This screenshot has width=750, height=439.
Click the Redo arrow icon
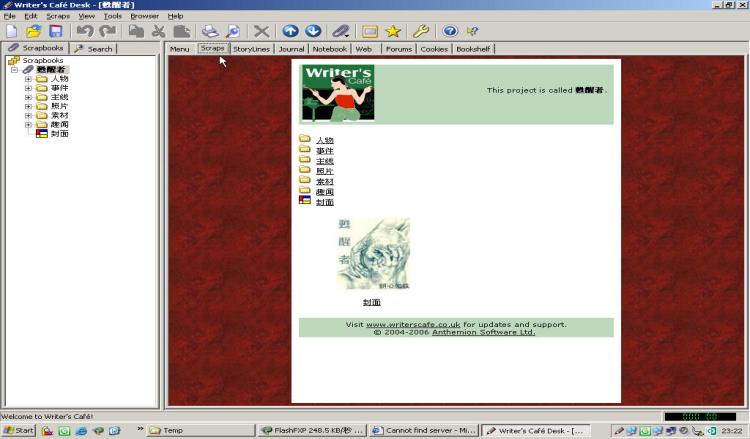click(x=108, y=32)
